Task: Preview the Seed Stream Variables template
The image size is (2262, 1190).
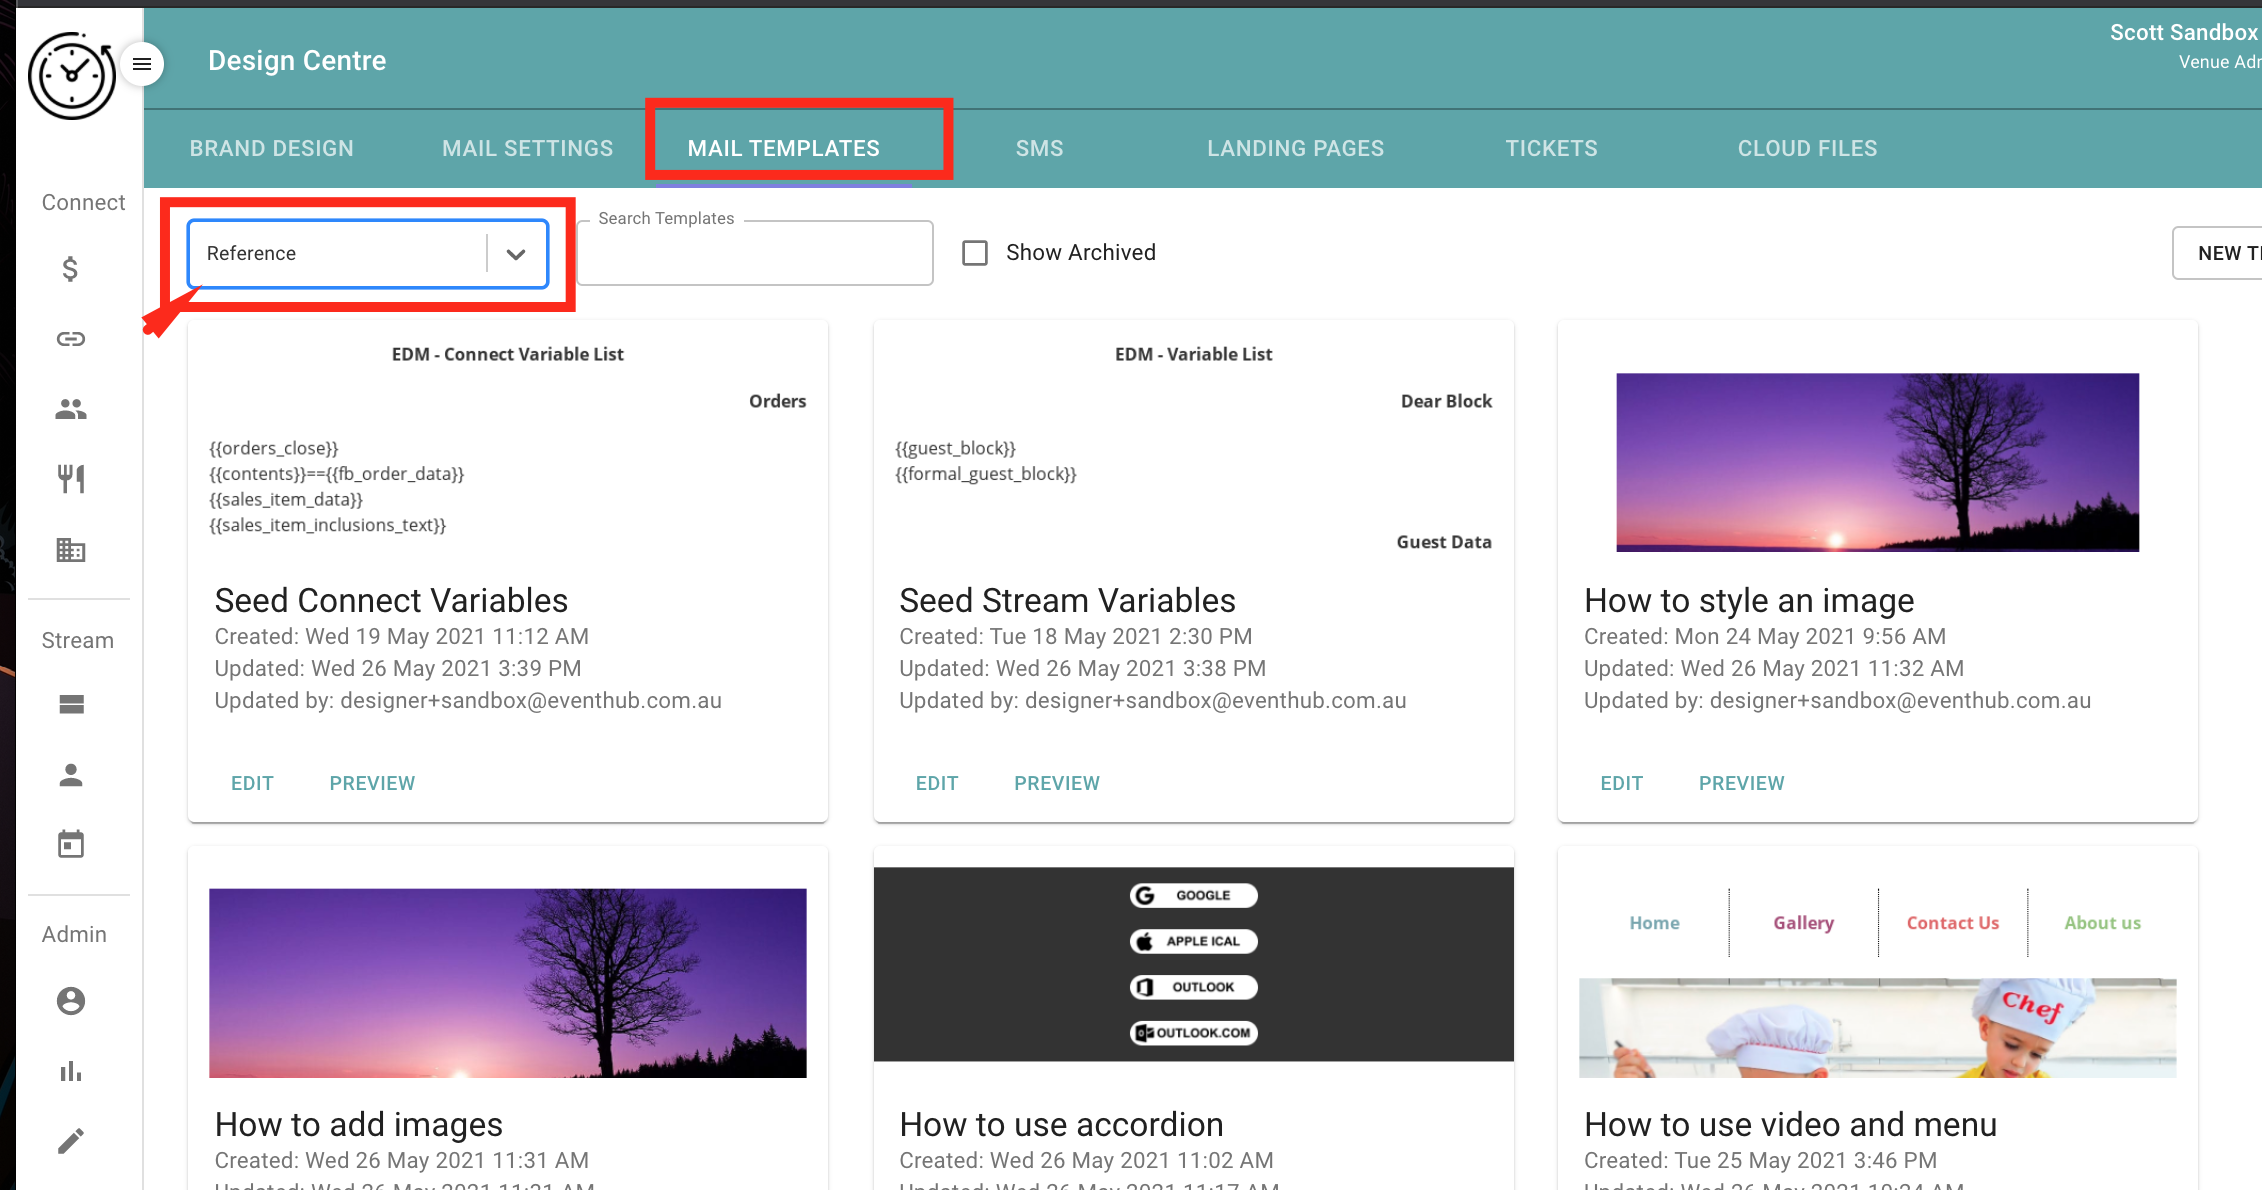Action: pyautogui.click(x=1056, y=783)
